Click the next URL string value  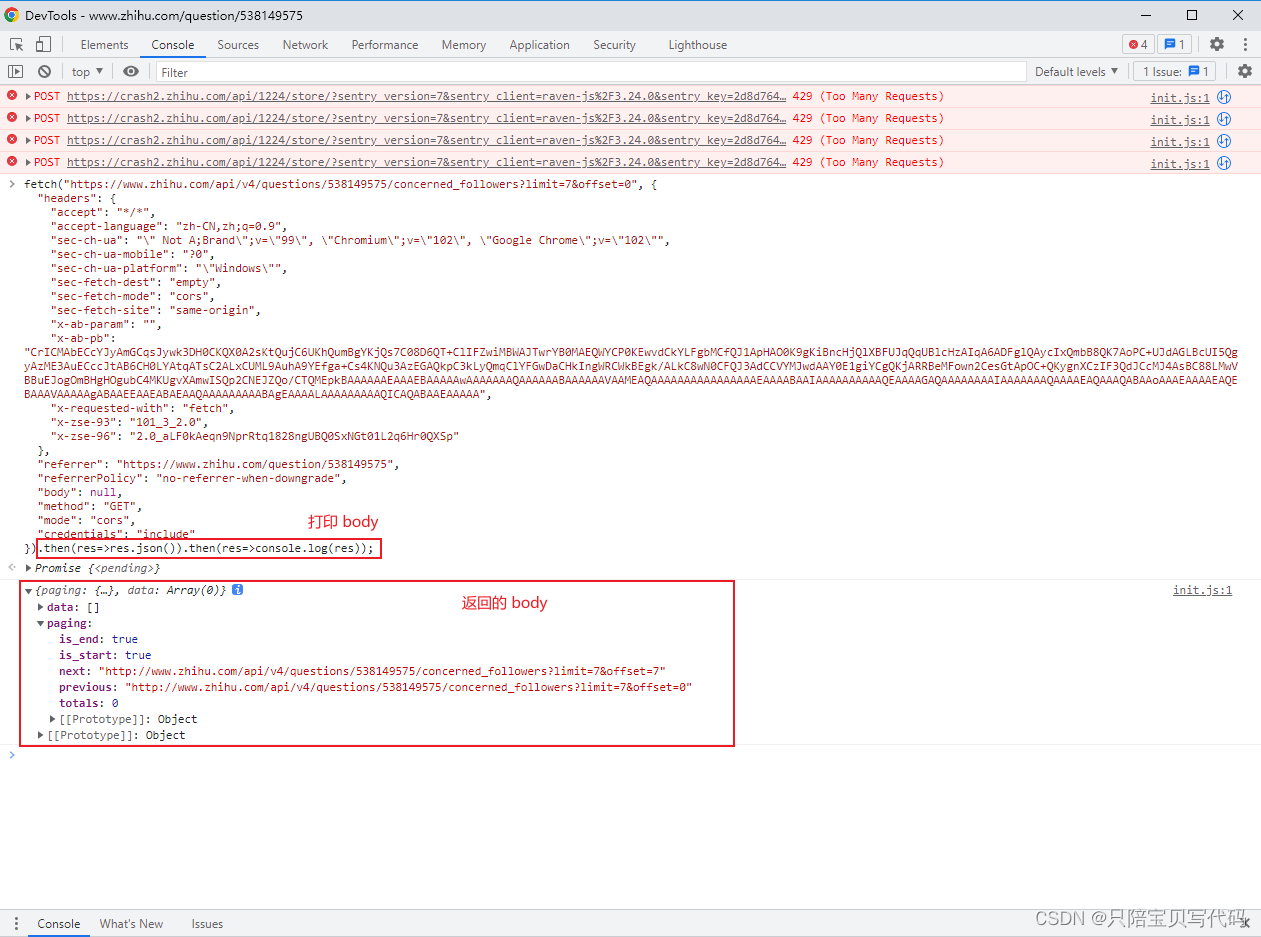tap(382, 671)
